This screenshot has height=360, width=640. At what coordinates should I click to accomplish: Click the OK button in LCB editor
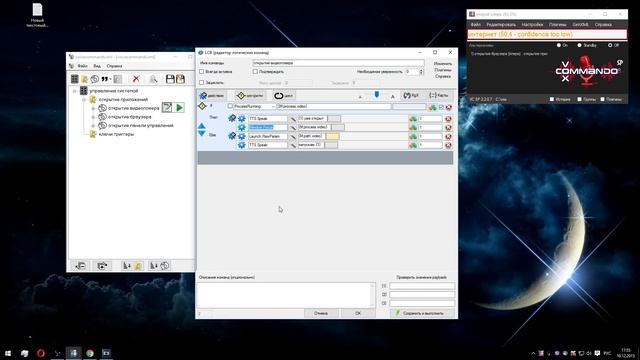pyautogui.click(x=358, y=313)
